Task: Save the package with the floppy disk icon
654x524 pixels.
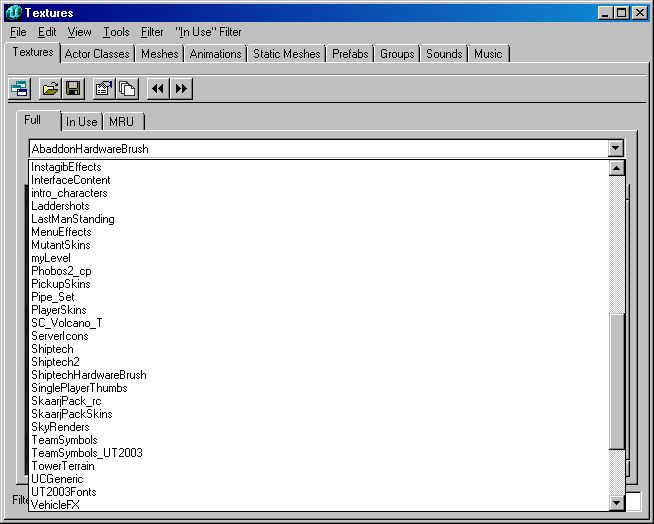Action: pos(73,88)
